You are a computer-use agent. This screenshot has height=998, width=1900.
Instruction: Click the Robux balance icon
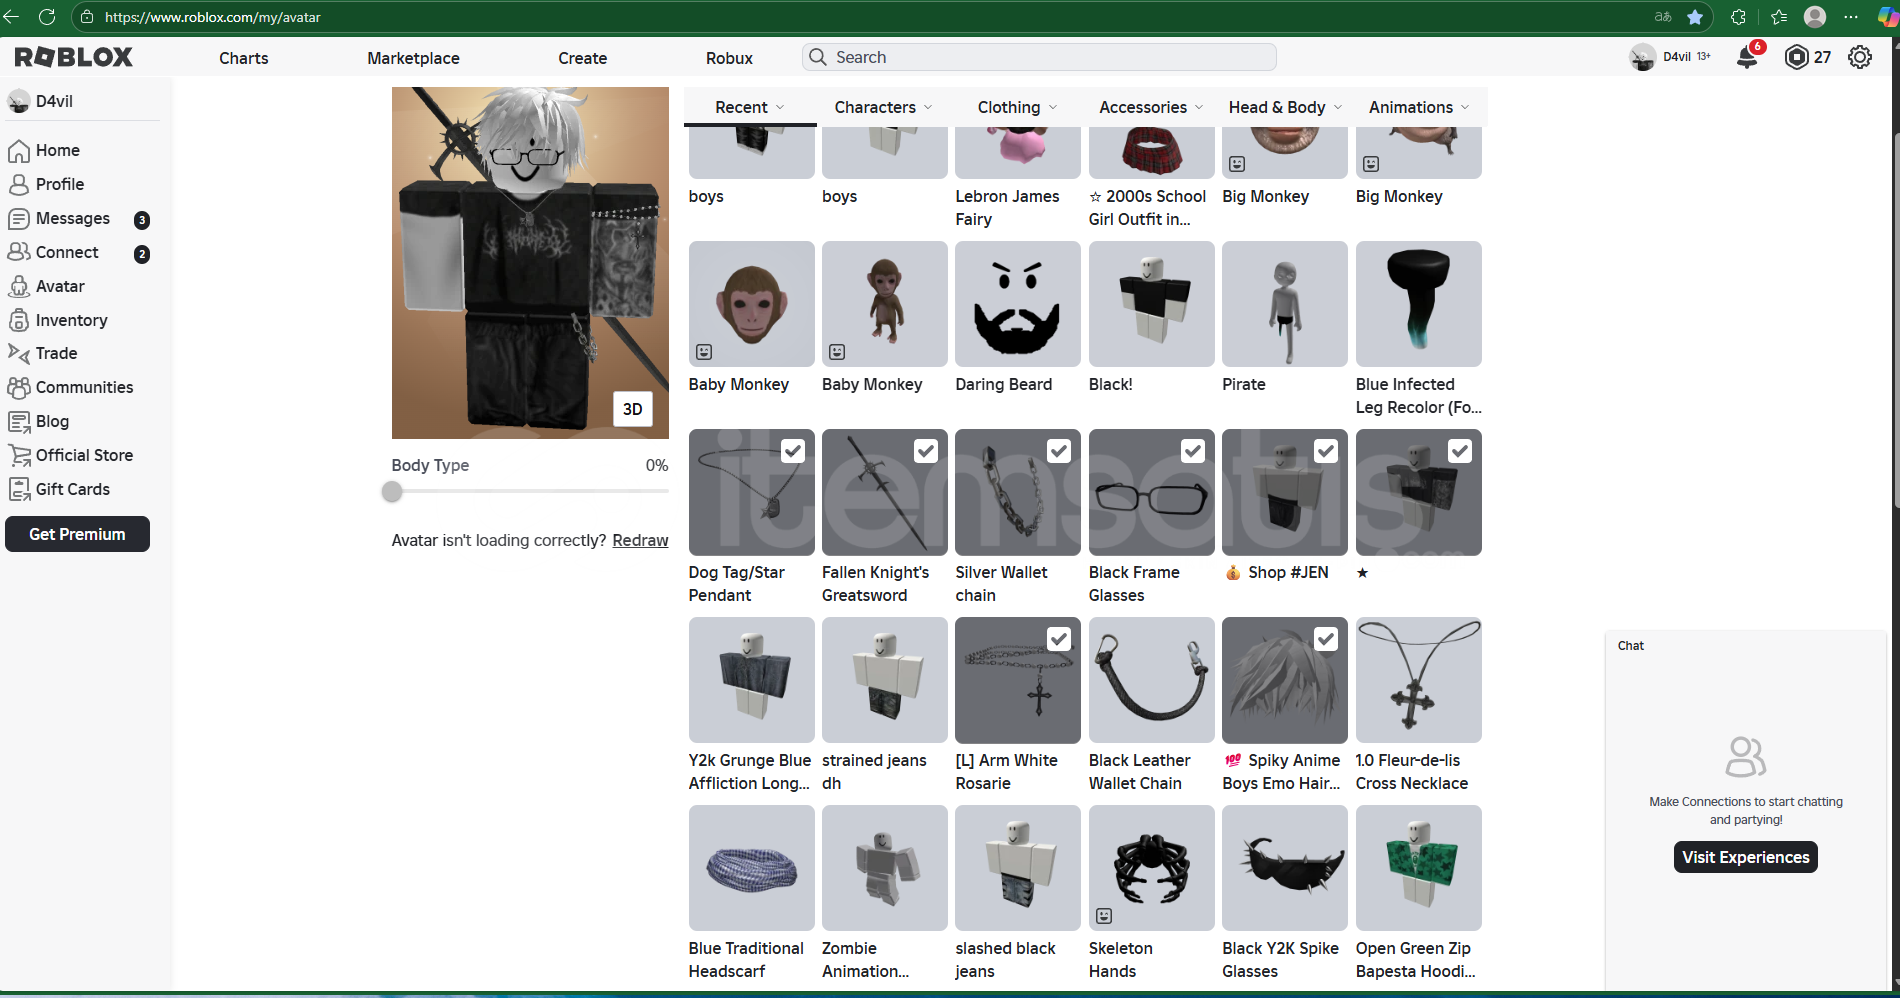[x=1796, y=57]
